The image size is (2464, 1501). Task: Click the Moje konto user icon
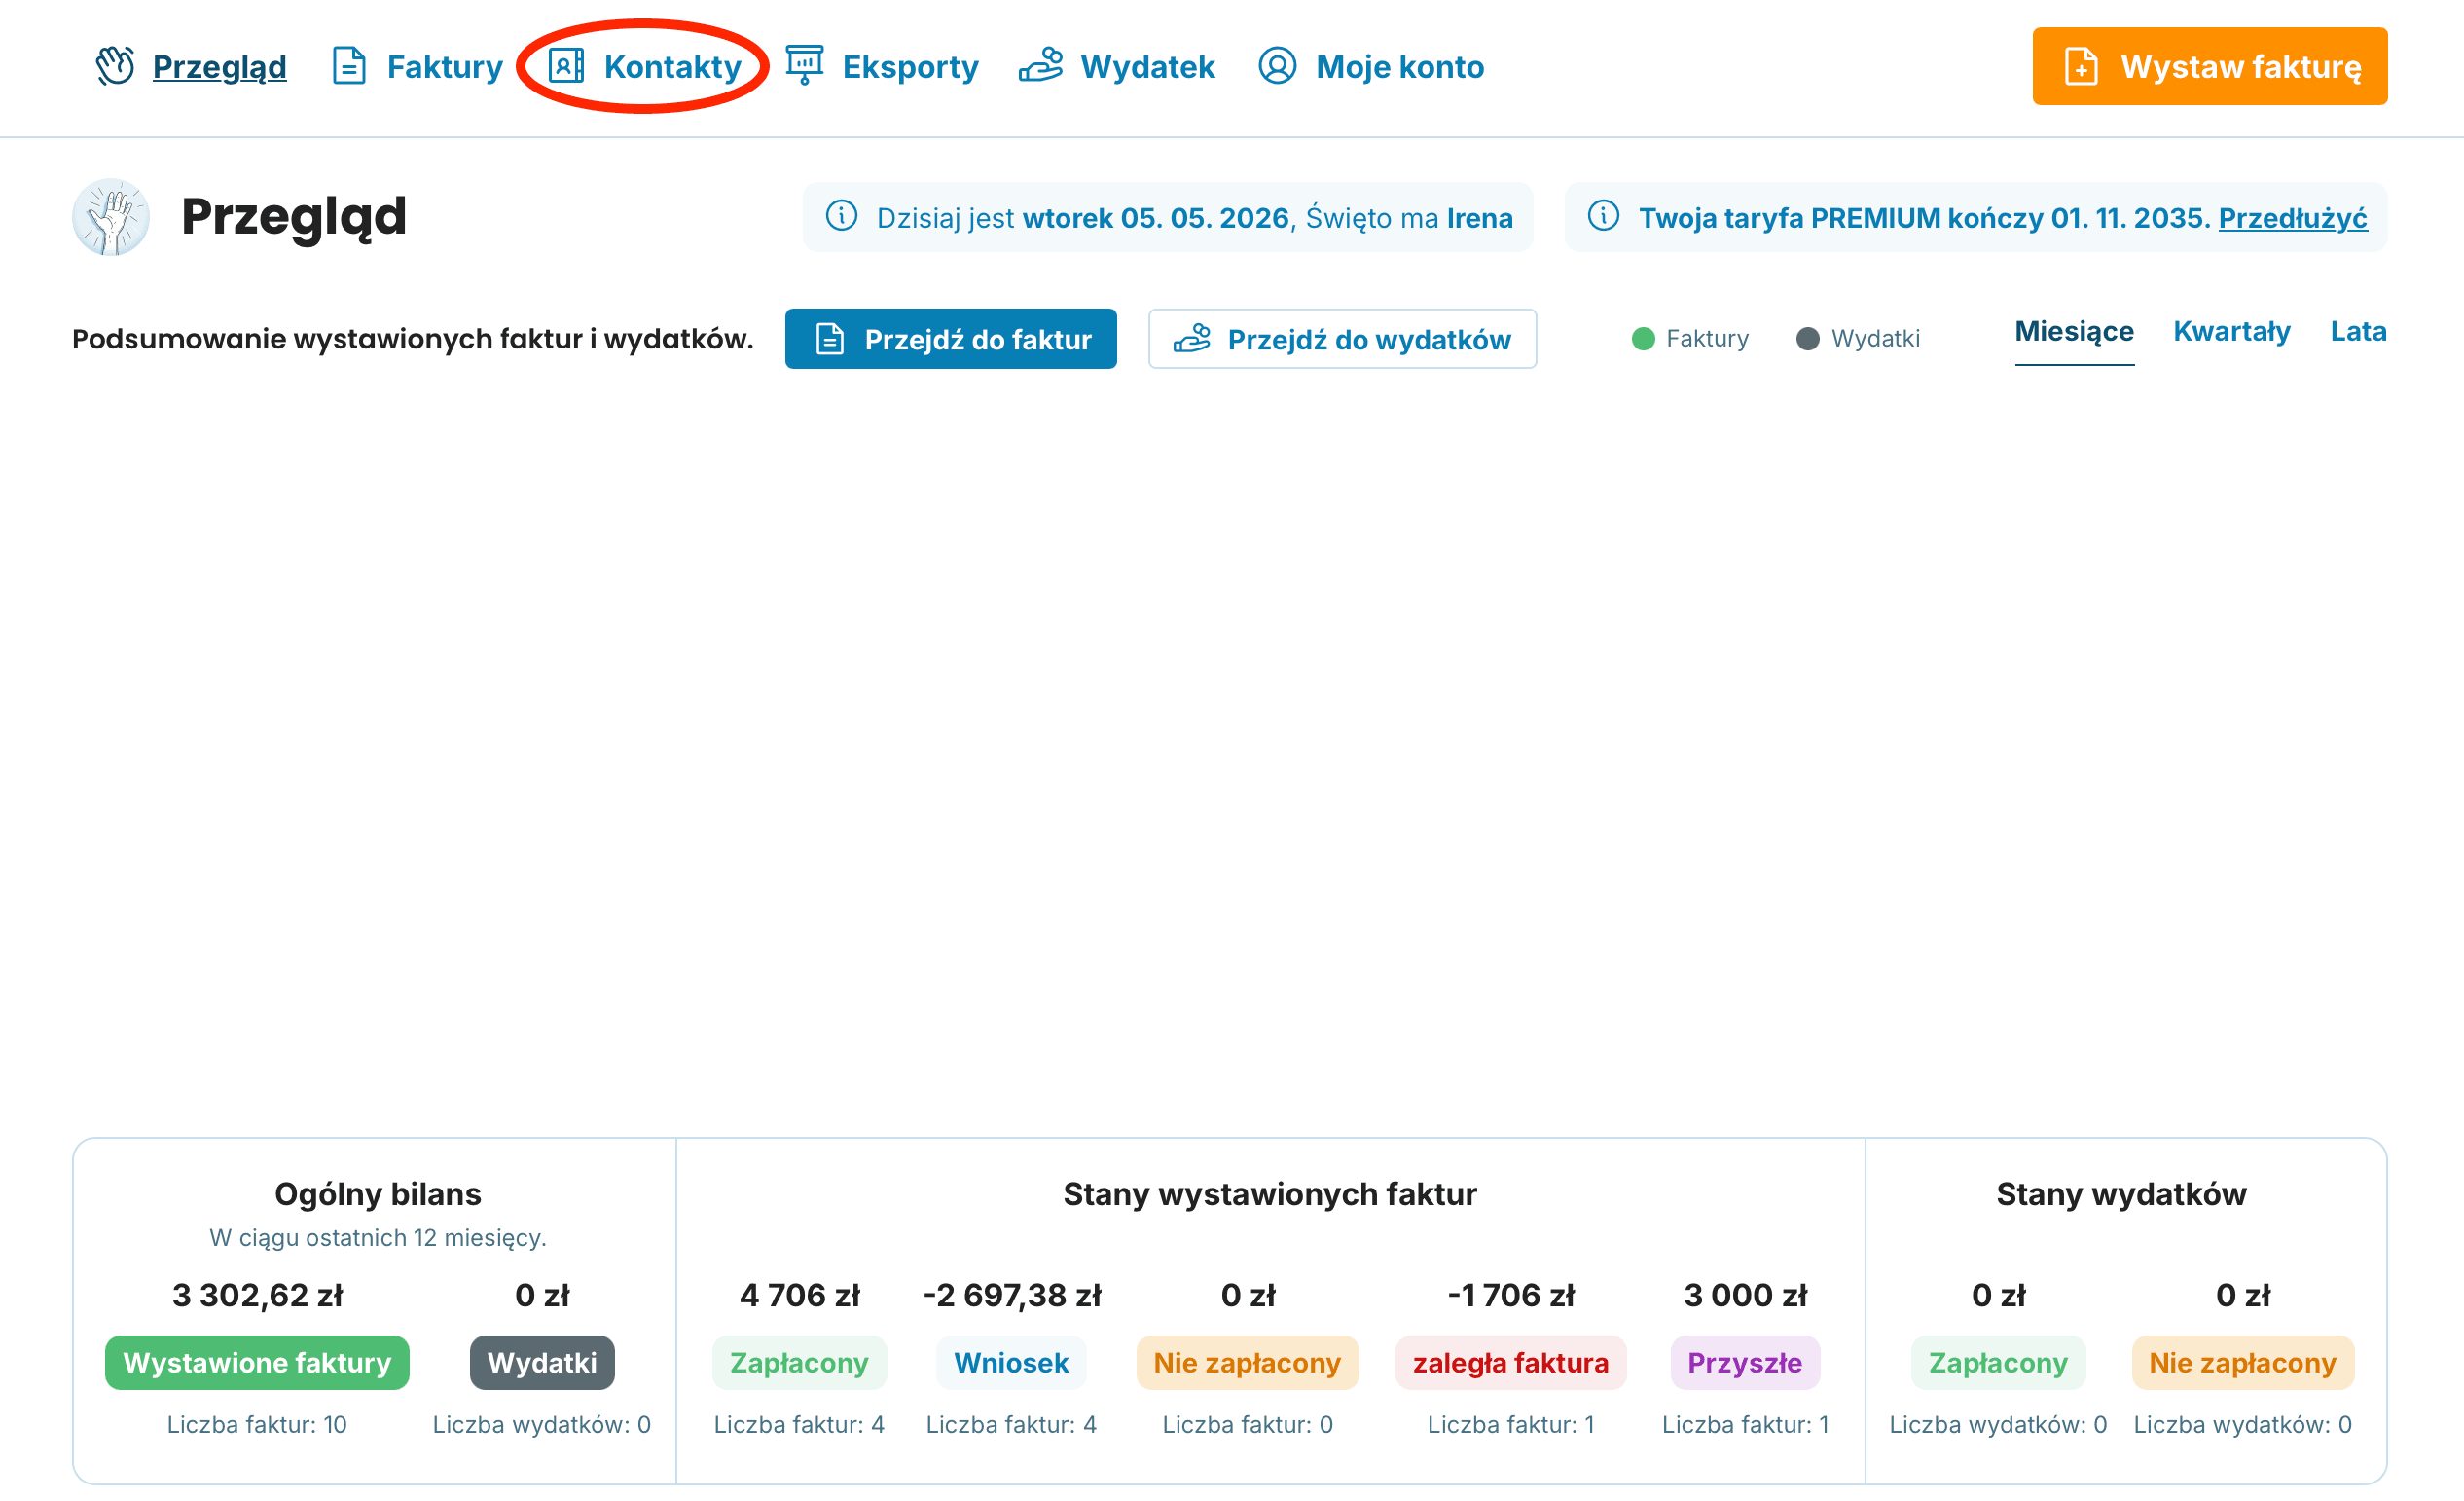point(1277,66)
